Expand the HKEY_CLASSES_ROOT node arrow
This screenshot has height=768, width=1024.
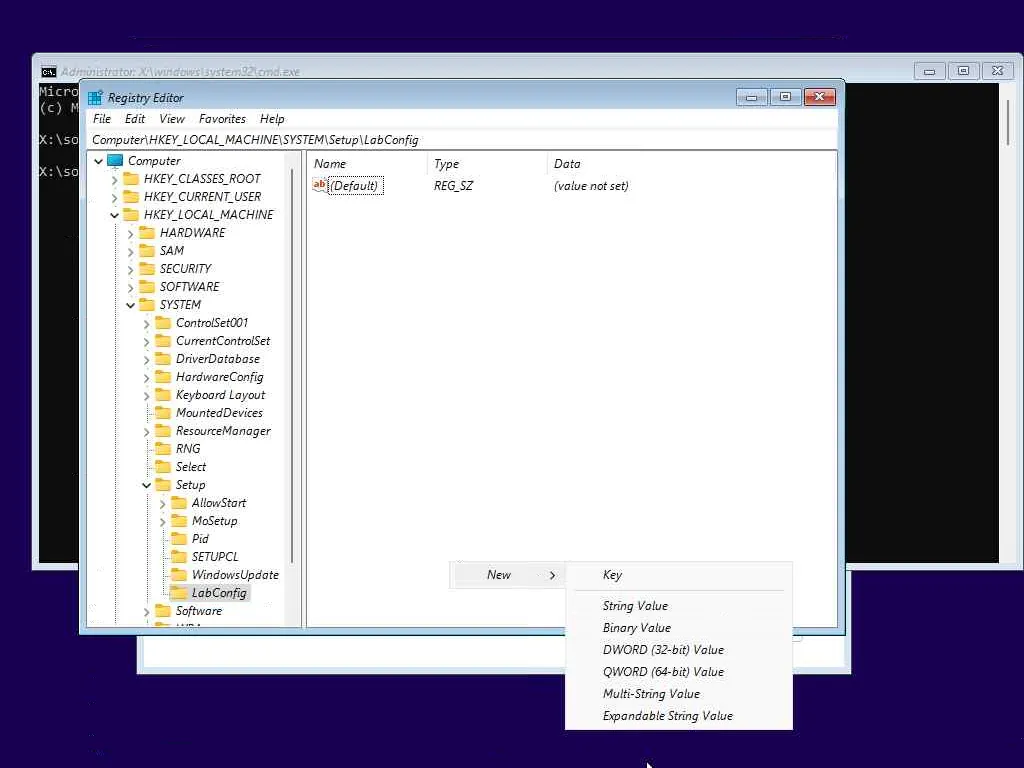coord(115,180)
